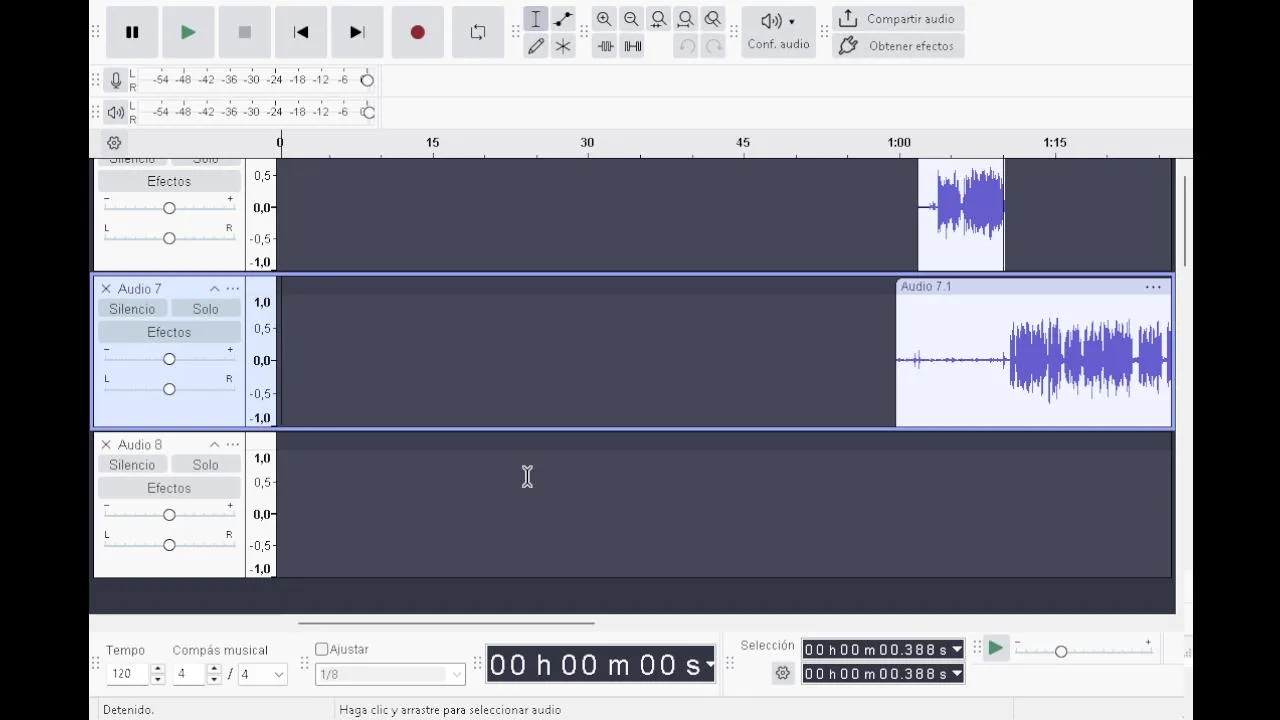1280x720 pixels.
Task: Click Play-at-speed green button
Action: click(995, 648)
